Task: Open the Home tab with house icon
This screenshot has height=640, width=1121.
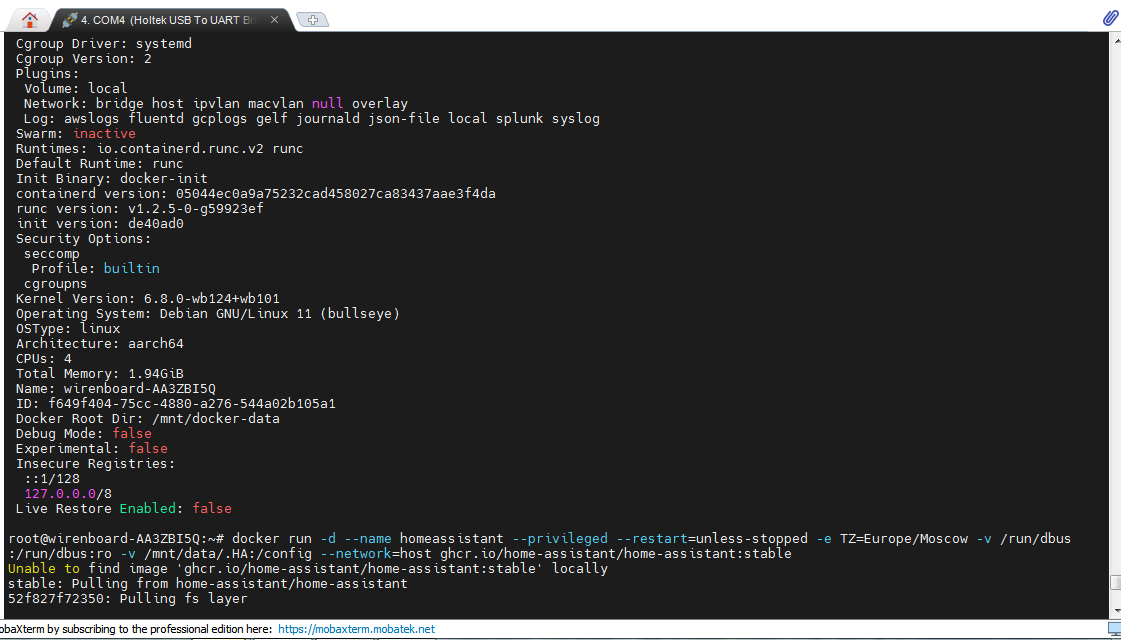Action: [29, 19]
